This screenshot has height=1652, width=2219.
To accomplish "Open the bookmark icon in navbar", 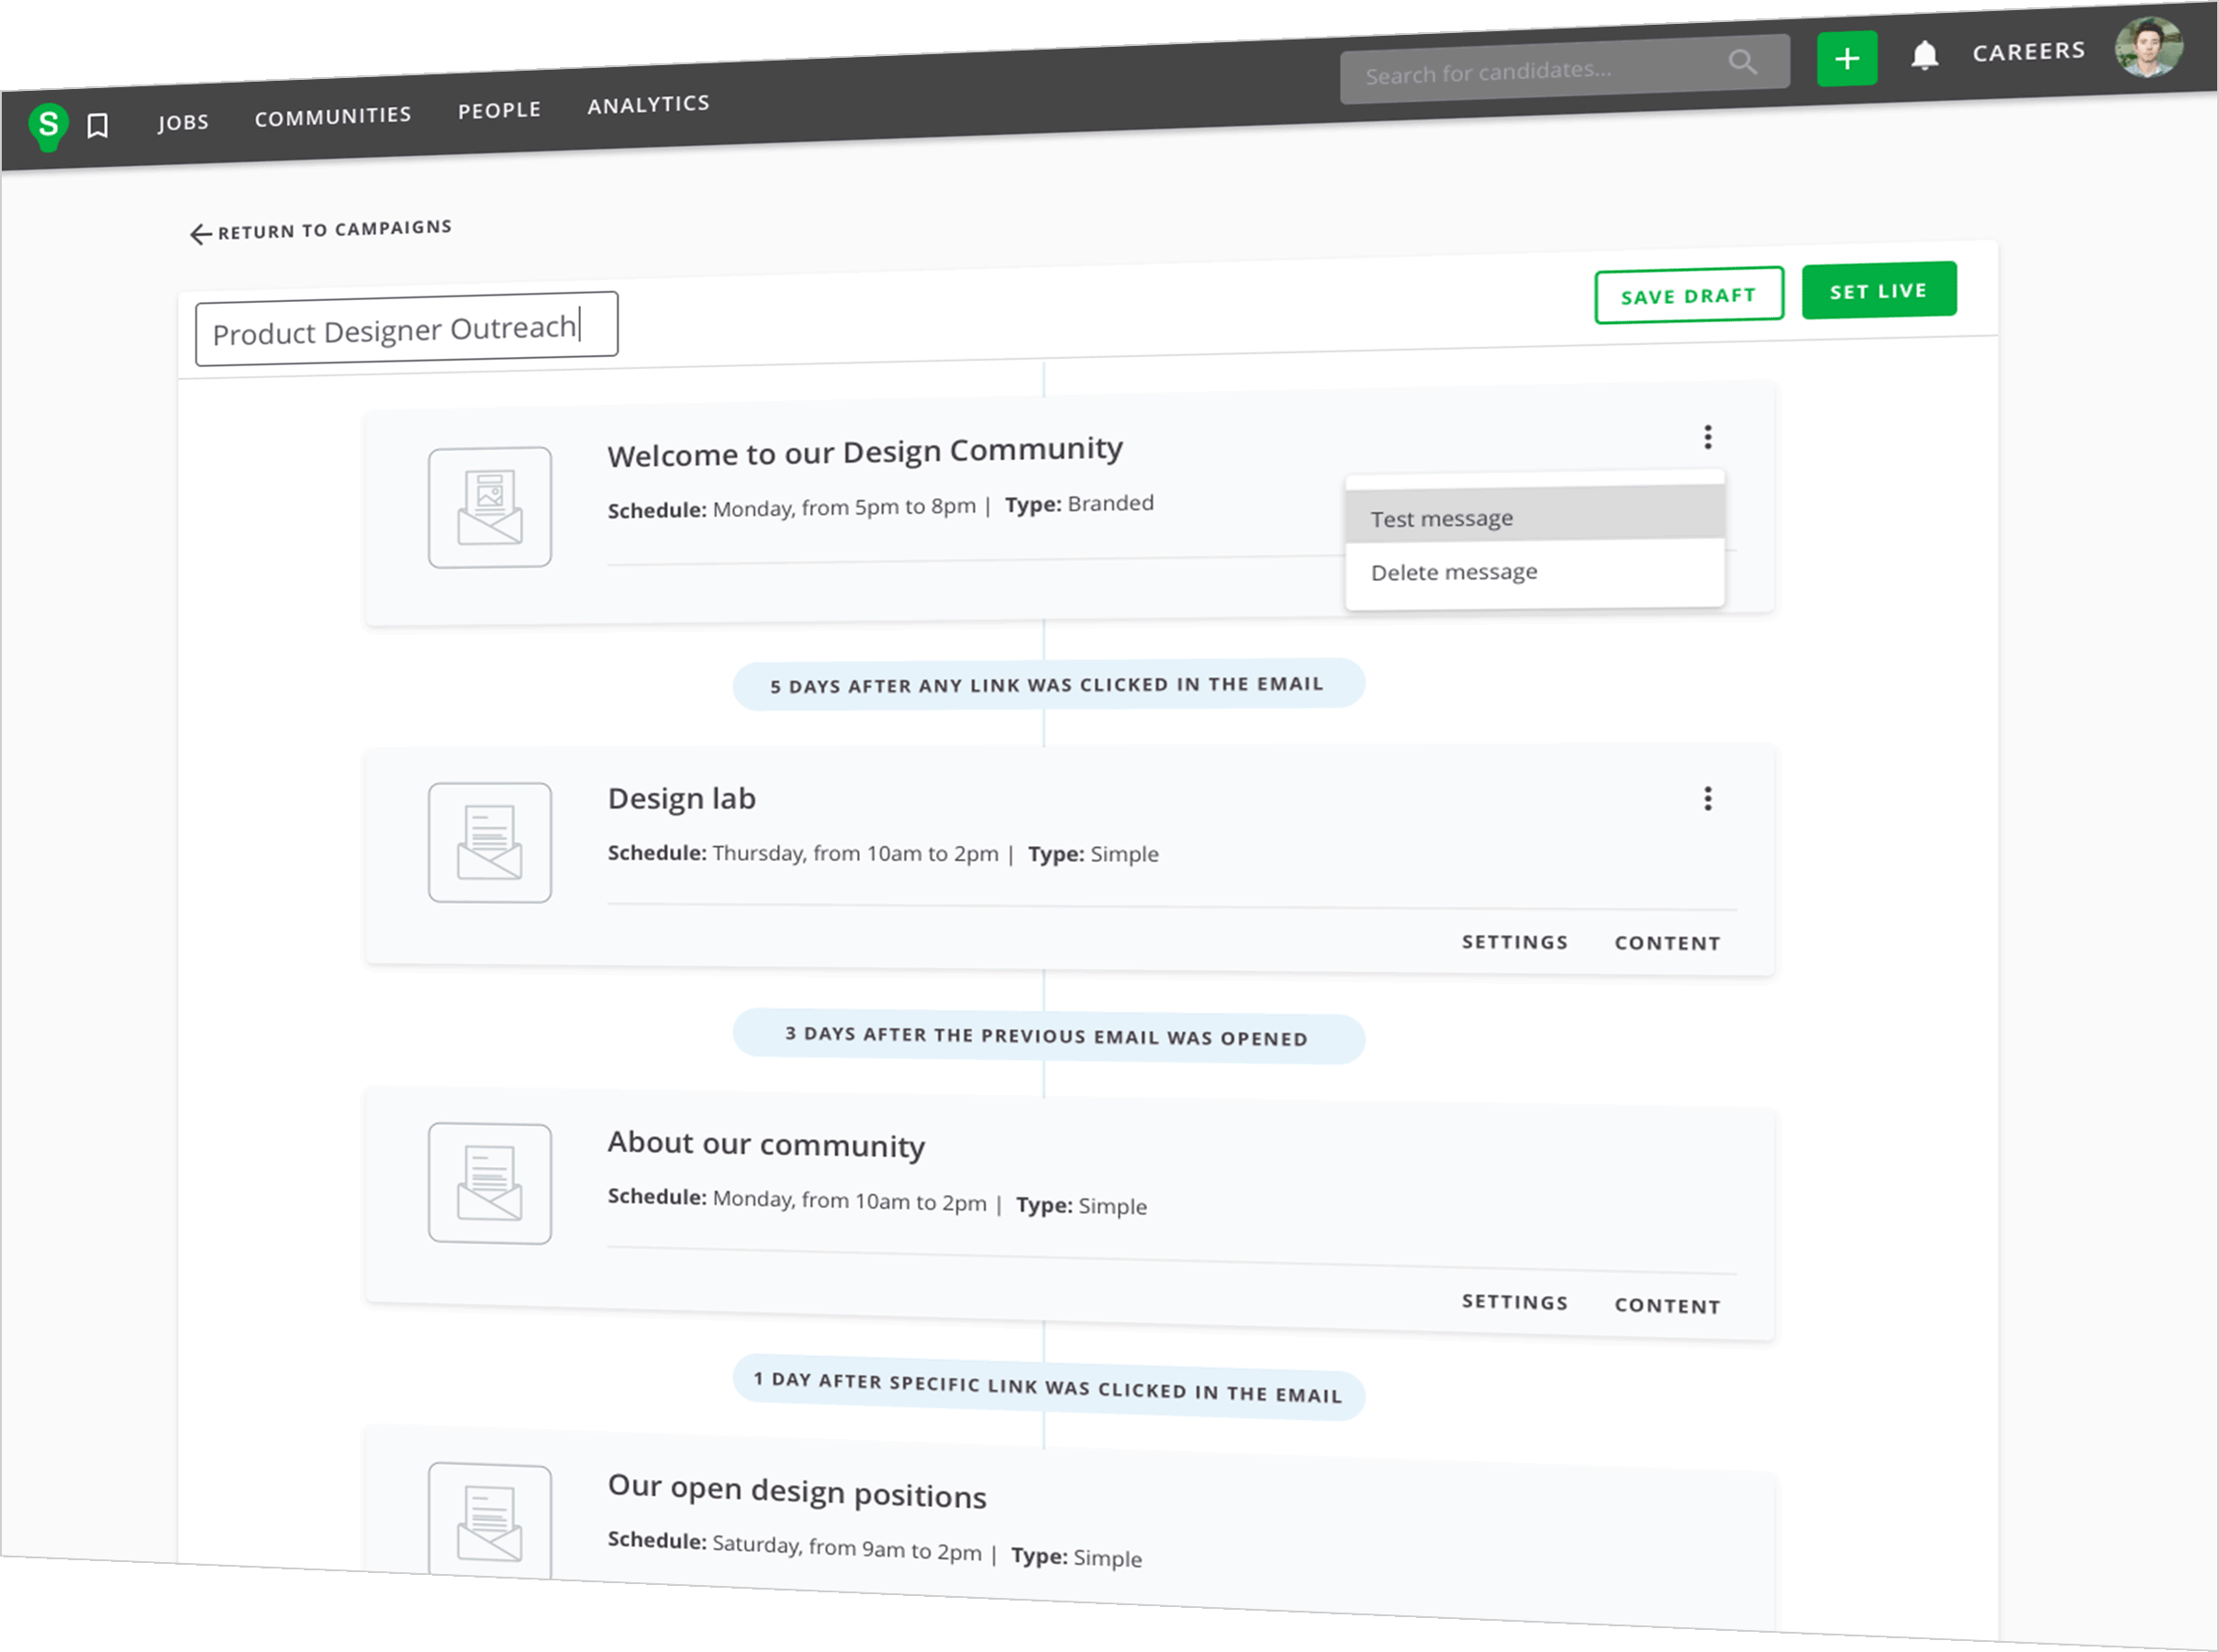I will (98, 126).
